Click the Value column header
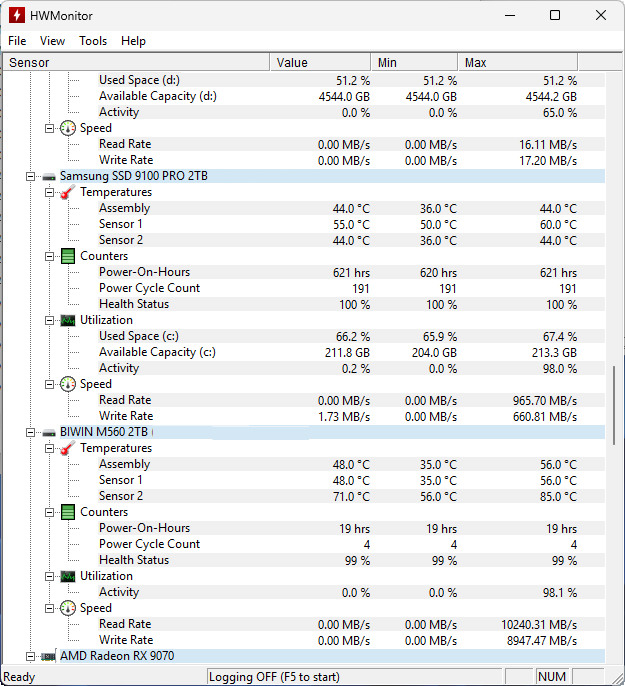Image resolution: width=625 pixels, height=686 pixels. 320,63
